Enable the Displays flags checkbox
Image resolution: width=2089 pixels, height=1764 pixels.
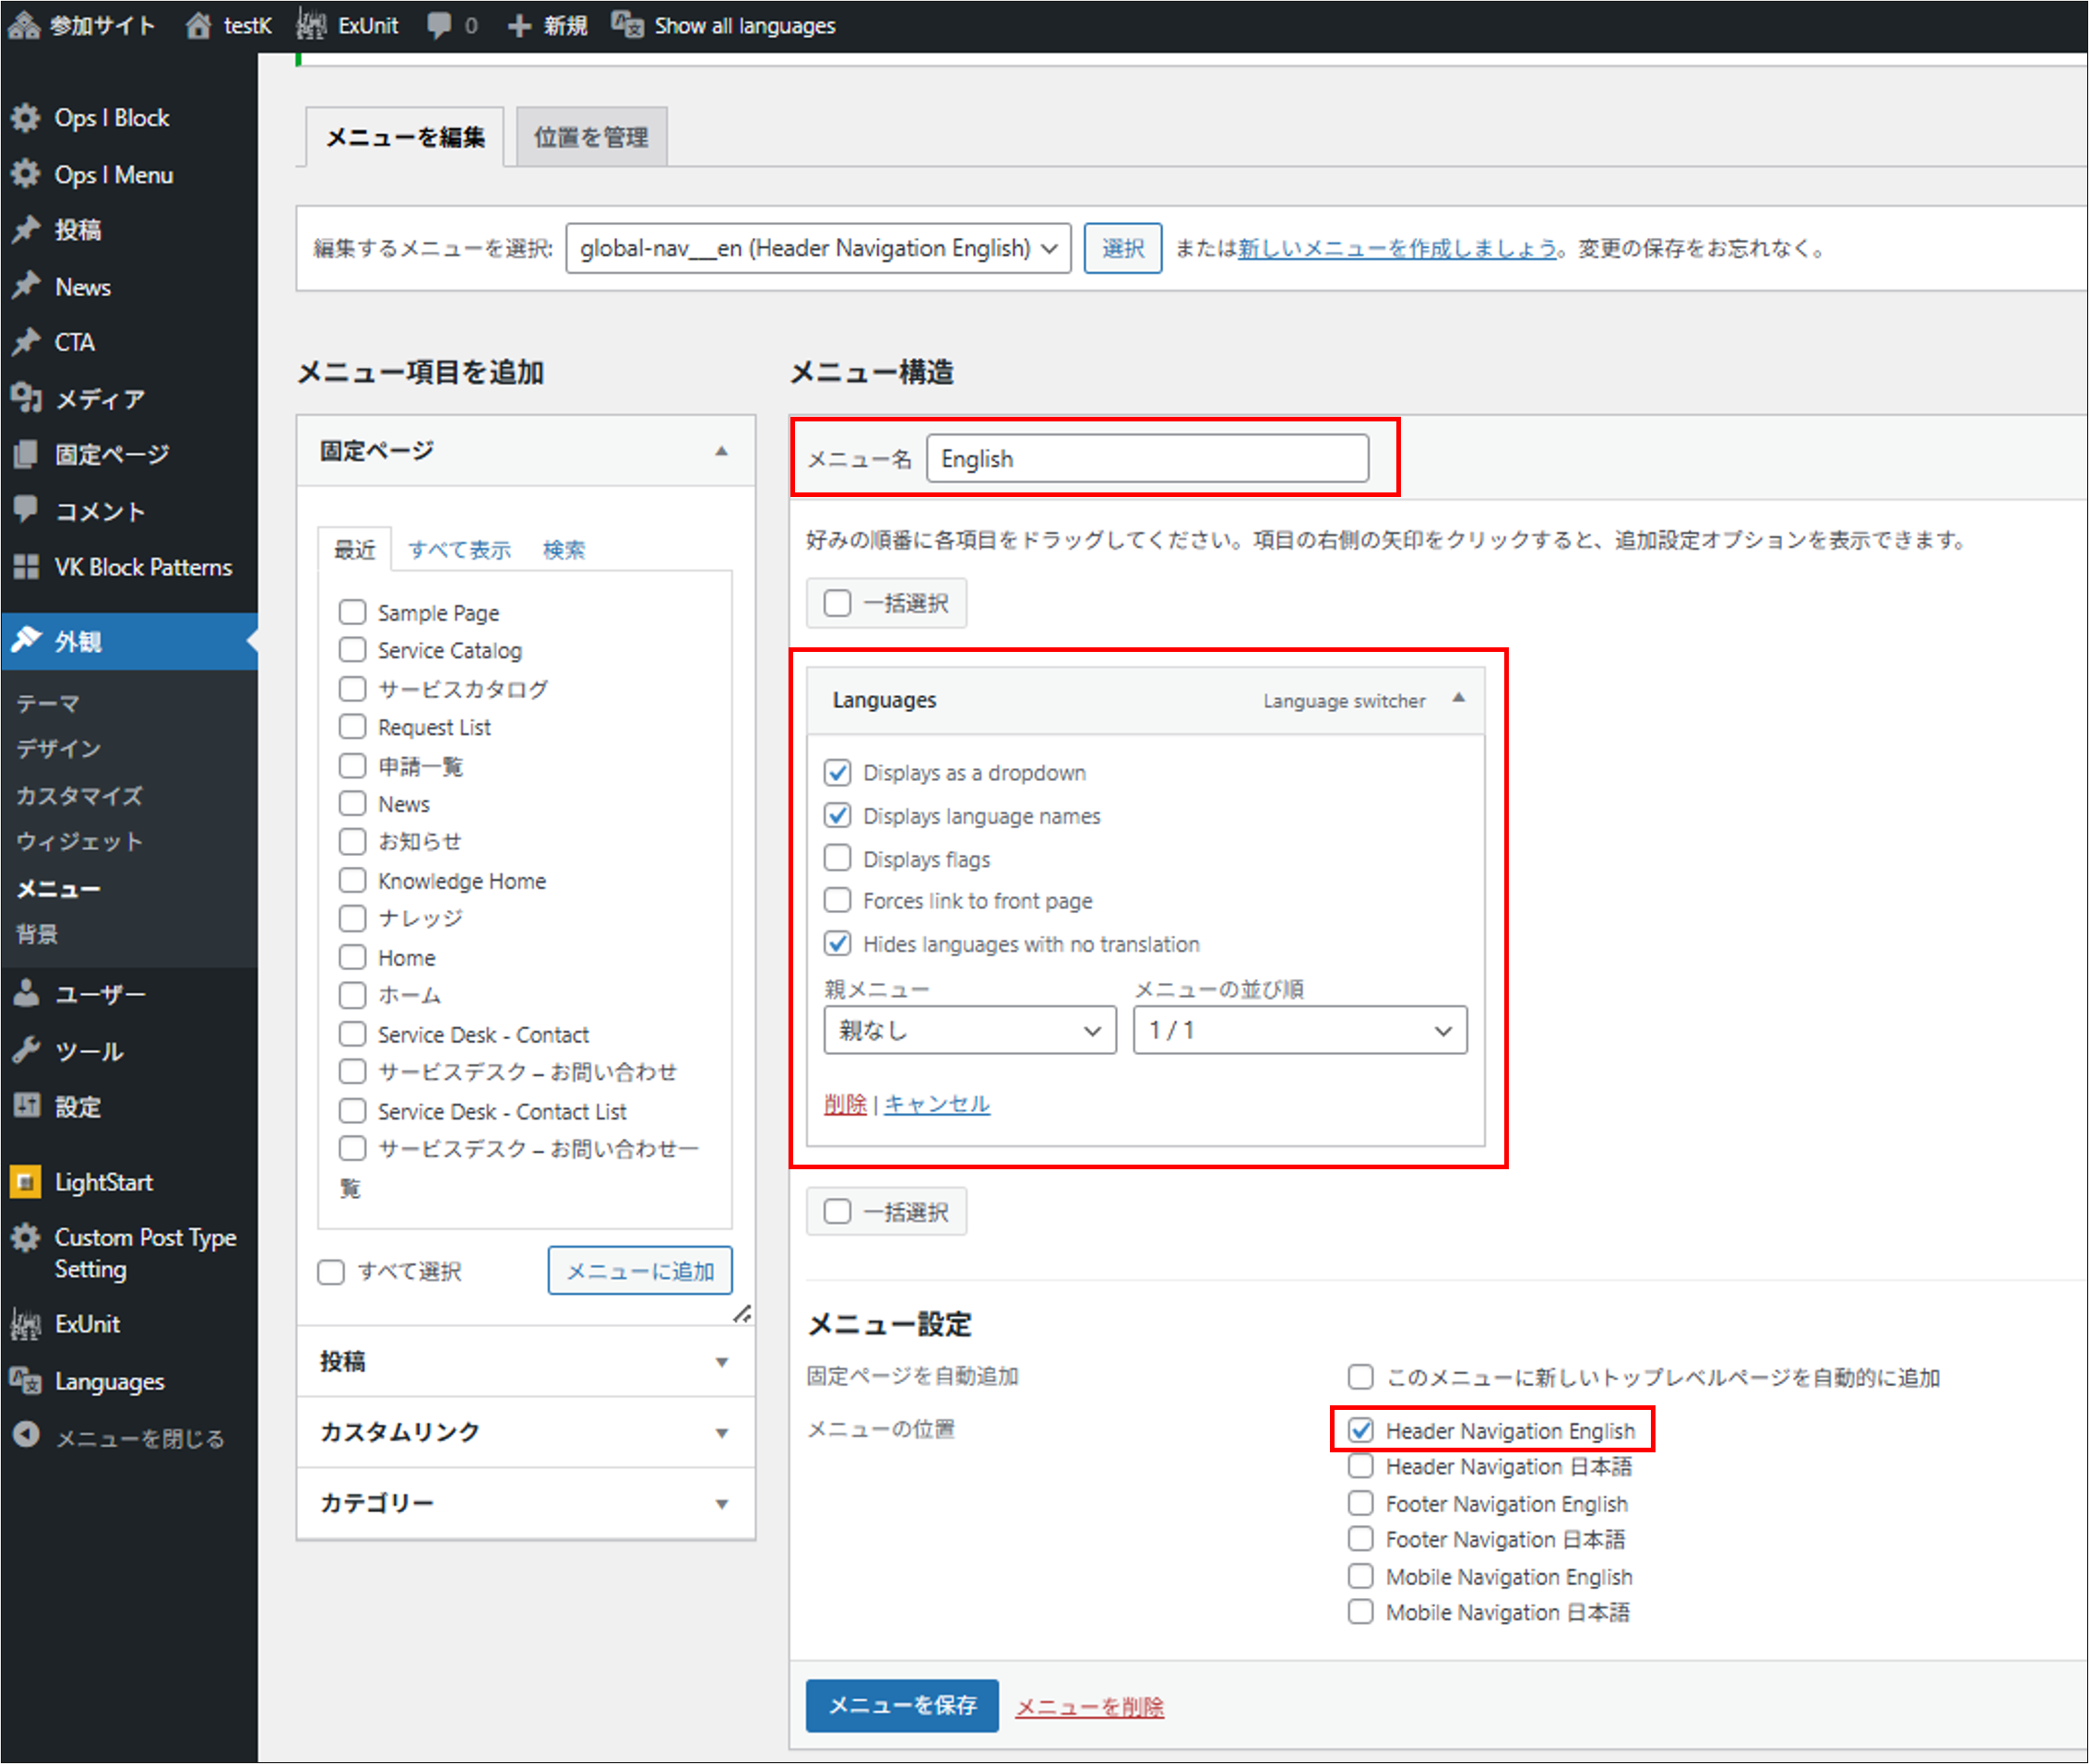pyautogui.click(x=837, y=859)
